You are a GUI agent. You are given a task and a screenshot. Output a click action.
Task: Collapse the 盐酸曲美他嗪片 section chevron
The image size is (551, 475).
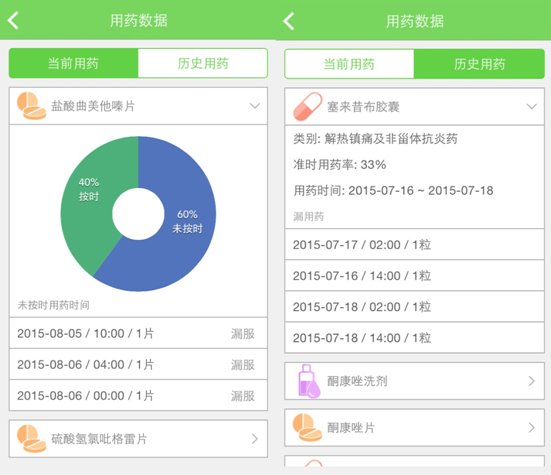255,106
